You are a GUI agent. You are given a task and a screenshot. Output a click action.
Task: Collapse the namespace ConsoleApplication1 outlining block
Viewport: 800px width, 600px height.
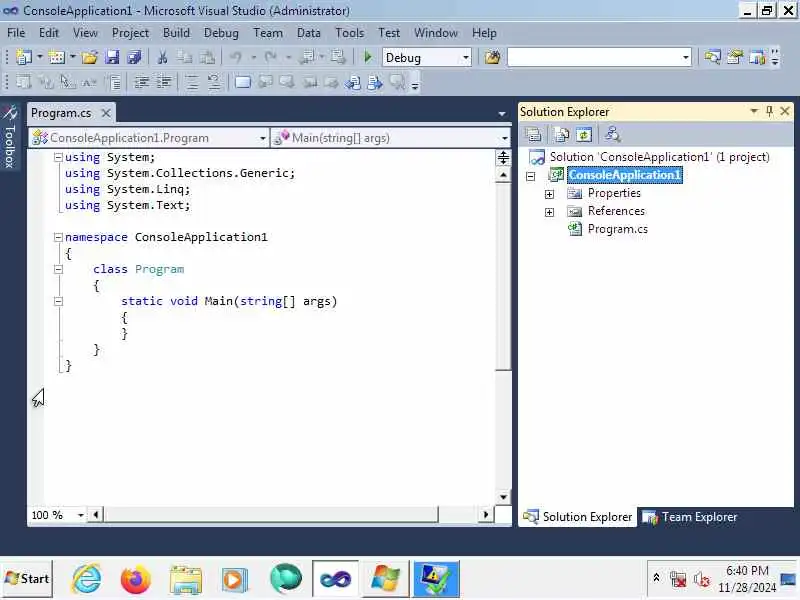point(58,237)
